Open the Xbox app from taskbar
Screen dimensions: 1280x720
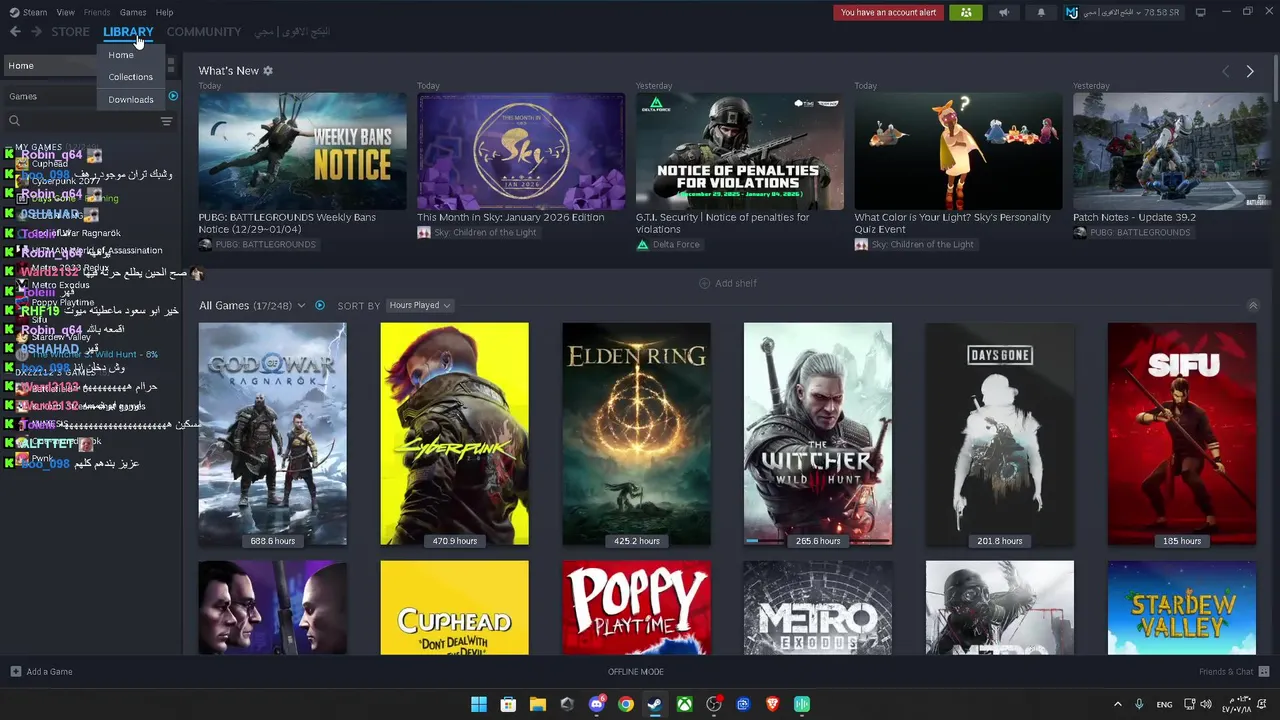coord(684,704)
